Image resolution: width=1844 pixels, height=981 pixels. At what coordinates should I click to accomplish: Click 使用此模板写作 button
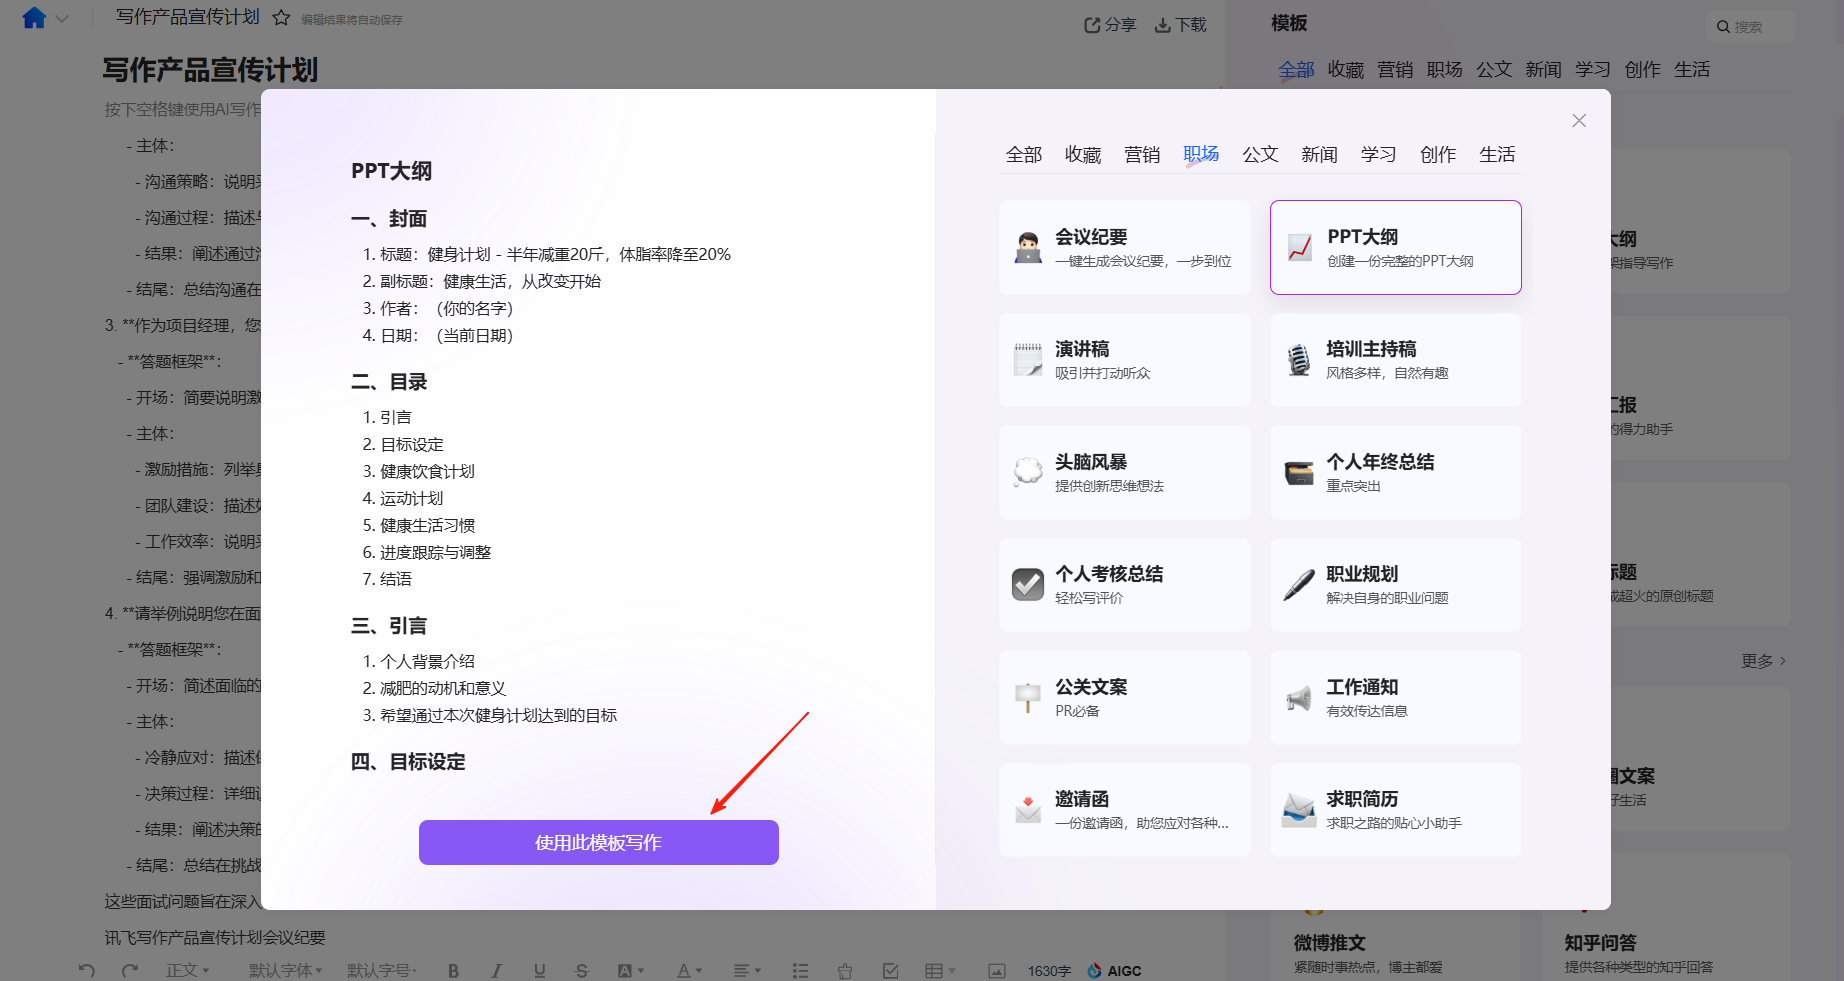tap(598, 842)
